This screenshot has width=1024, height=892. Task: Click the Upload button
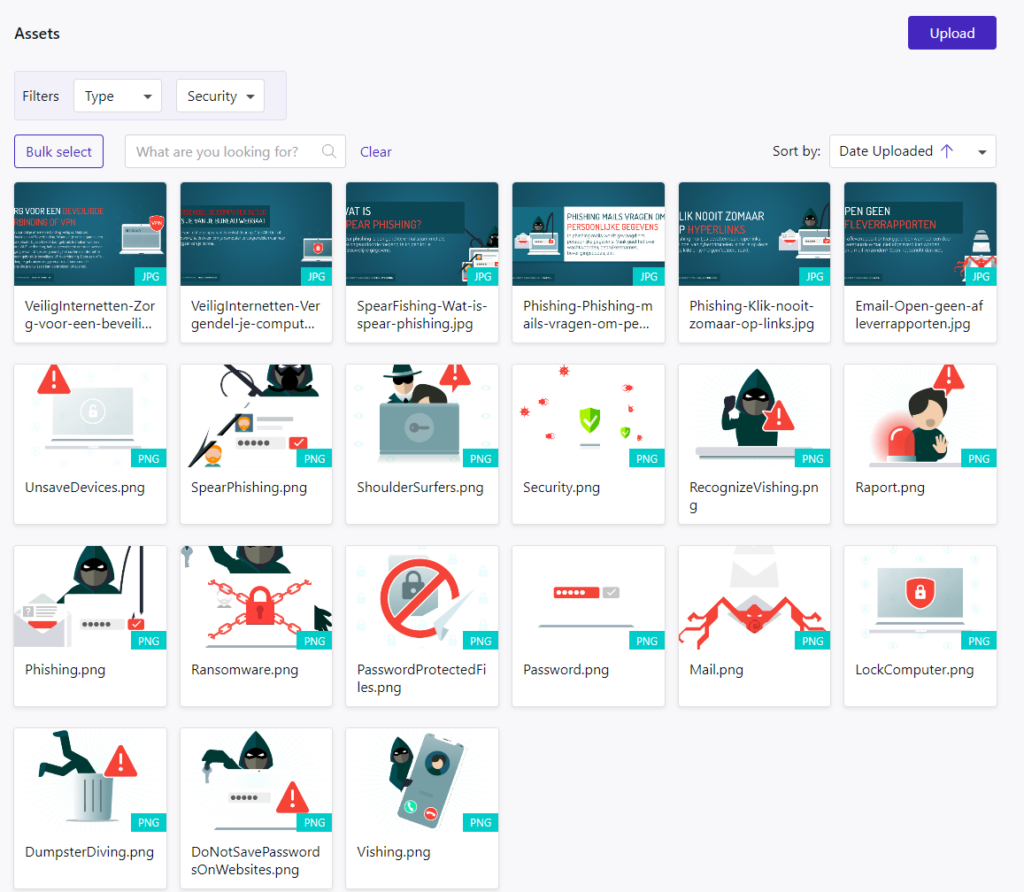pos(951,33)
